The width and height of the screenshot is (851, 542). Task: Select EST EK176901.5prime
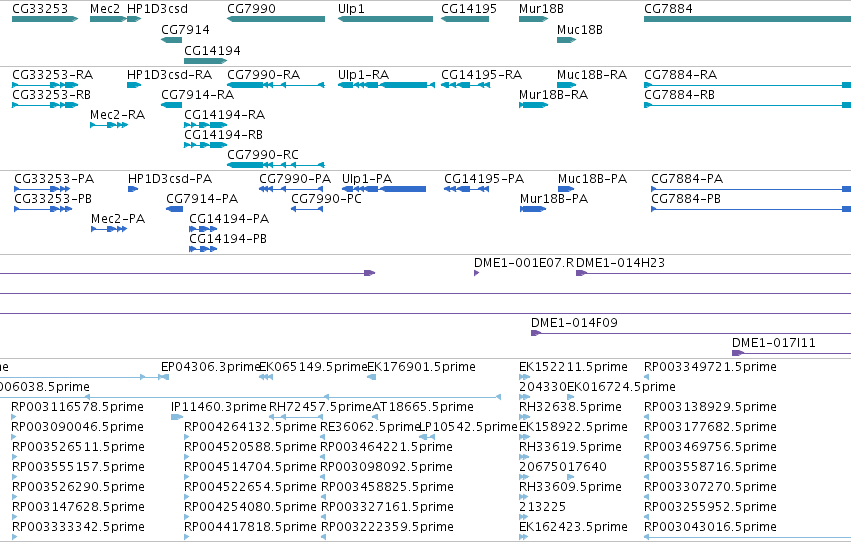422,367
